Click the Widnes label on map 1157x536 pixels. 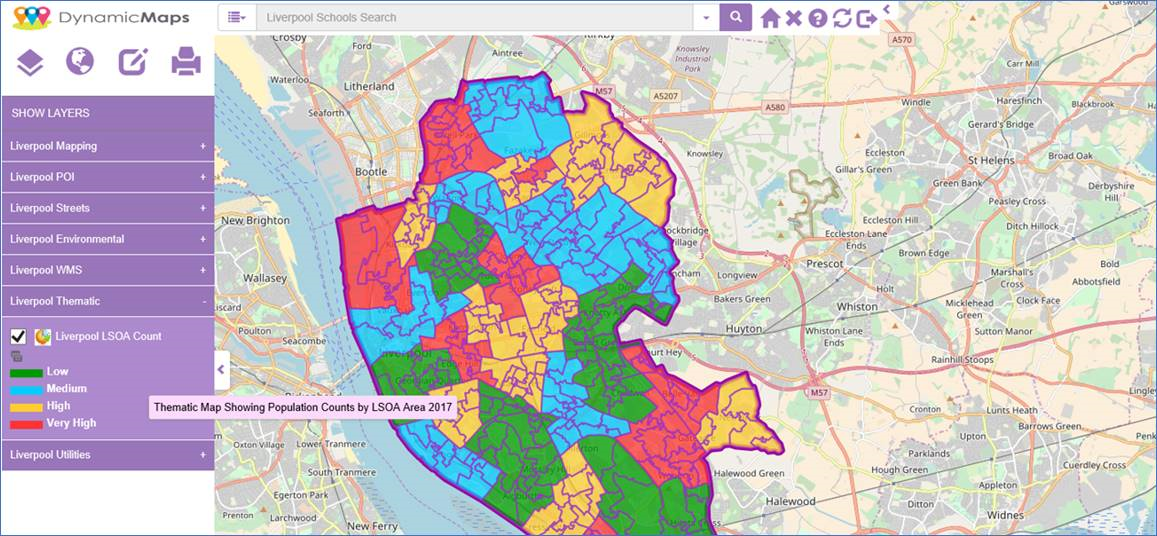pyautogui.click(x=1006, y=515)
